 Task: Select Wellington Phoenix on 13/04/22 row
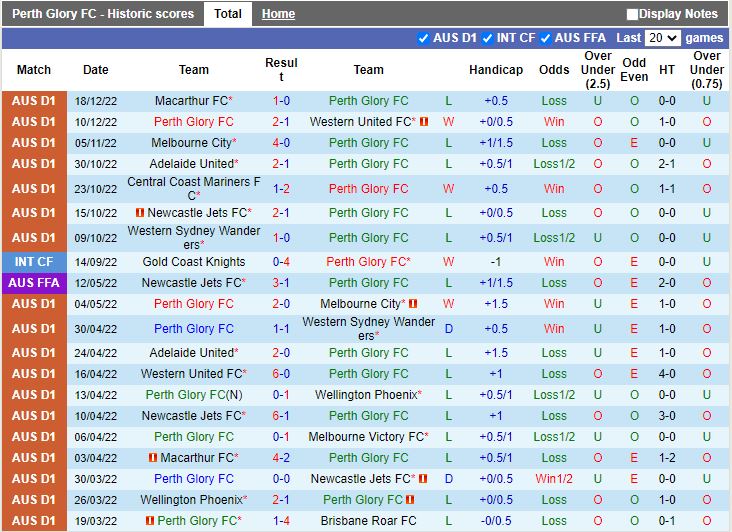pos(366,395)
